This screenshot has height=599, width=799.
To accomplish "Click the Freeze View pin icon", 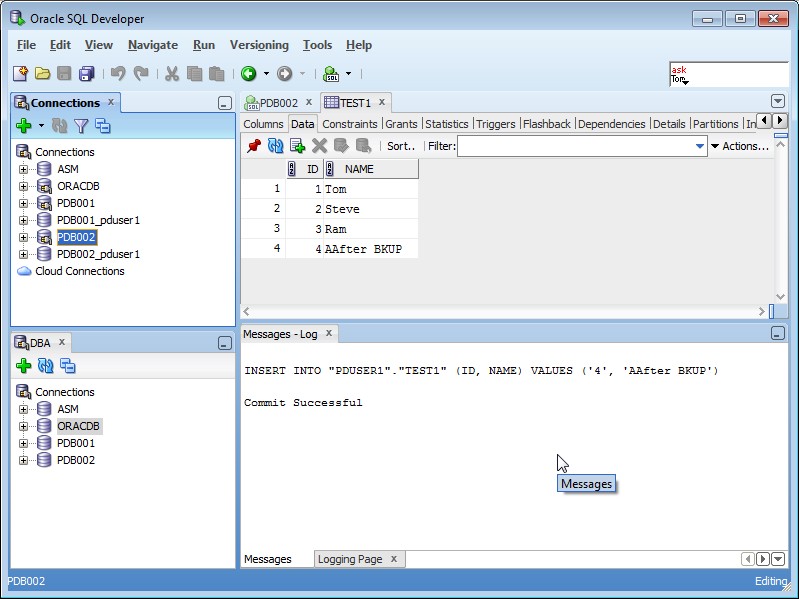I will pyautogui.click(x=254, y=146).
